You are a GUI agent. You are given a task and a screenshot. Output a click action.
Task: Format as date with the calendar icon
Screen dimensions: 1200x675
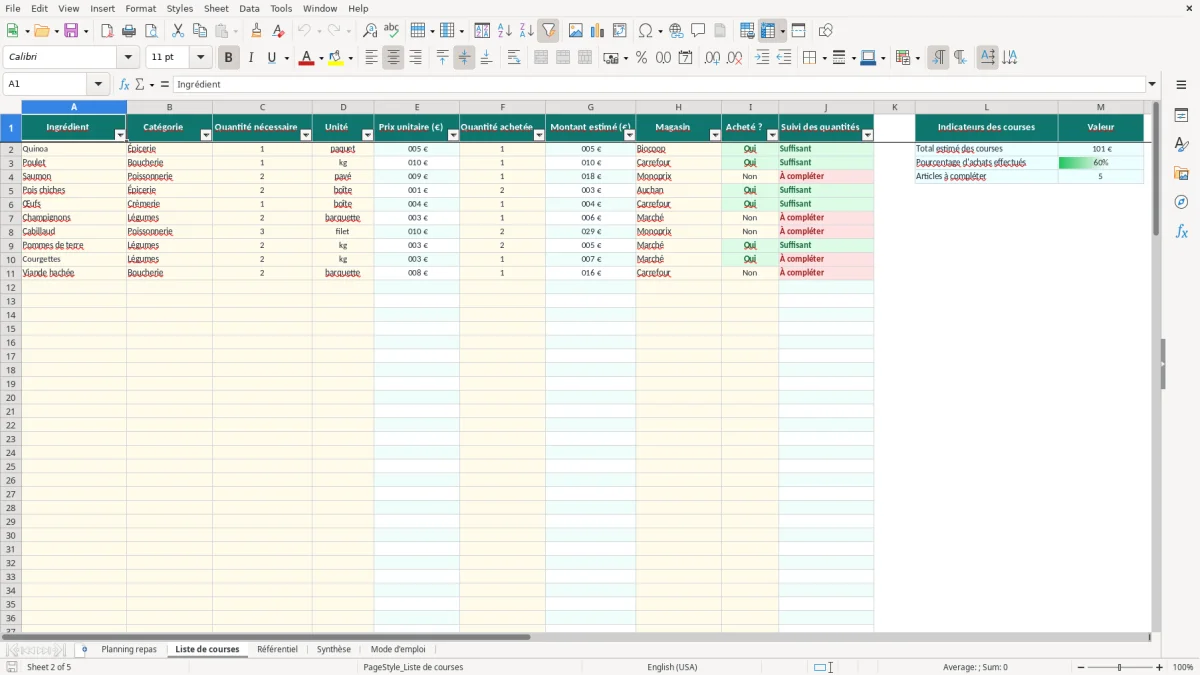pyautogui.click(x=685, y=58)
